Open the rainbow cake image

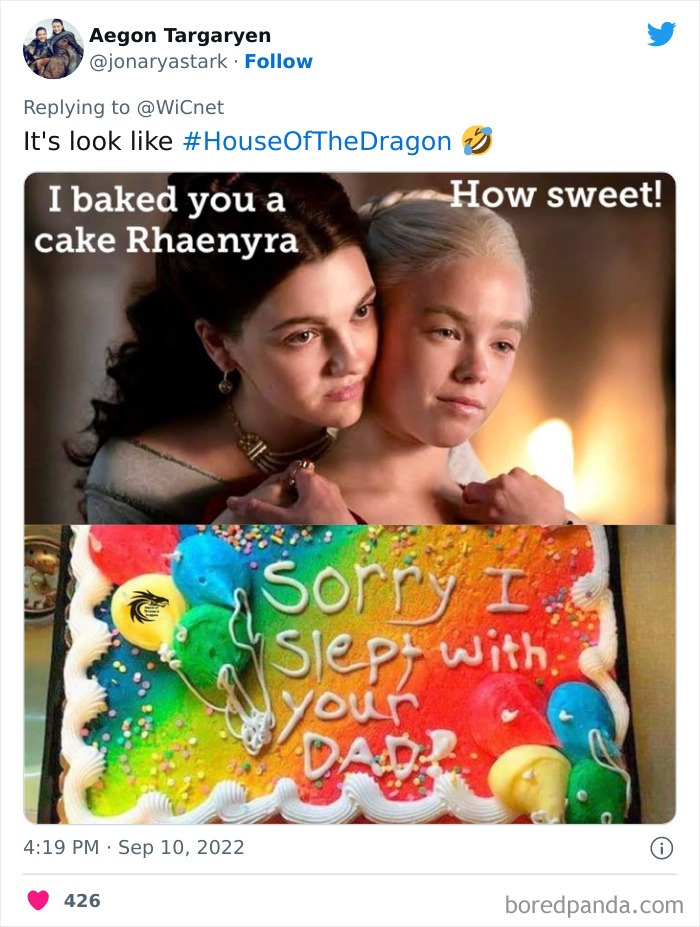350,670
